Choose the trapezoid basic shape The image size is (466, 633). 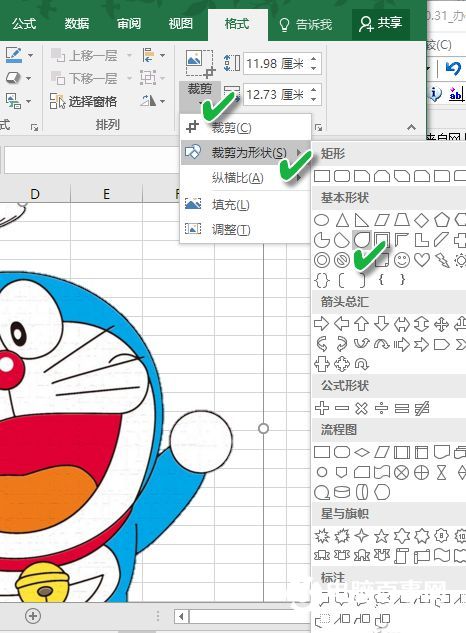click(x=401, y=220)
